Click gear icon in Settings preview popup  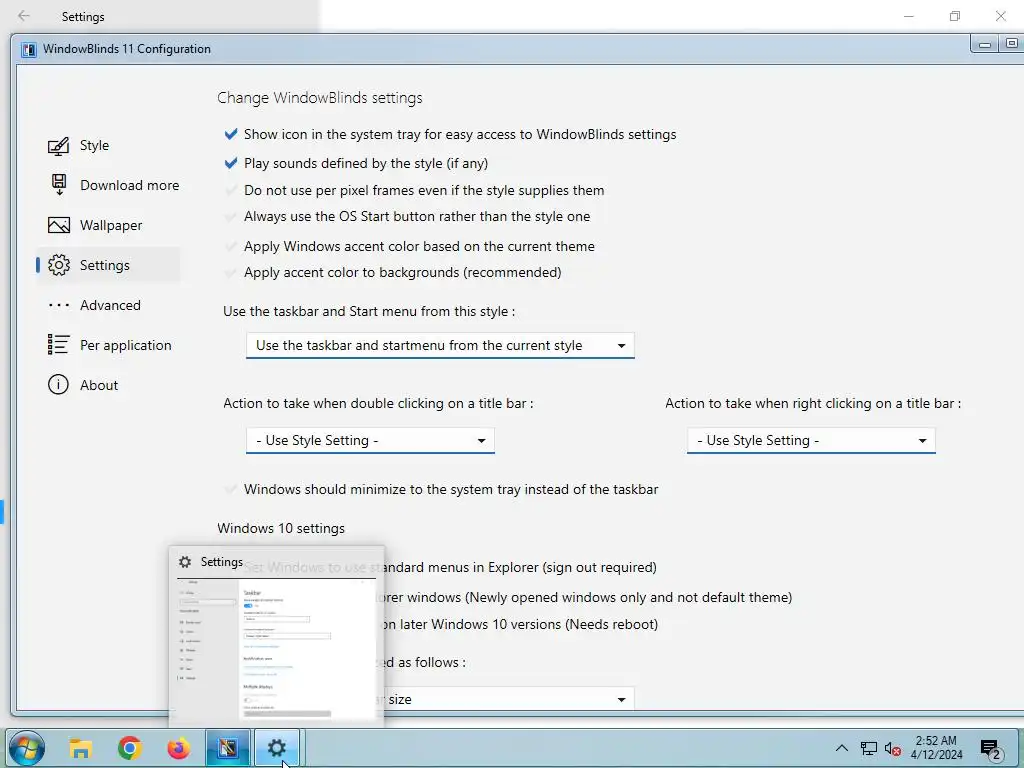[x=185, y=562]
